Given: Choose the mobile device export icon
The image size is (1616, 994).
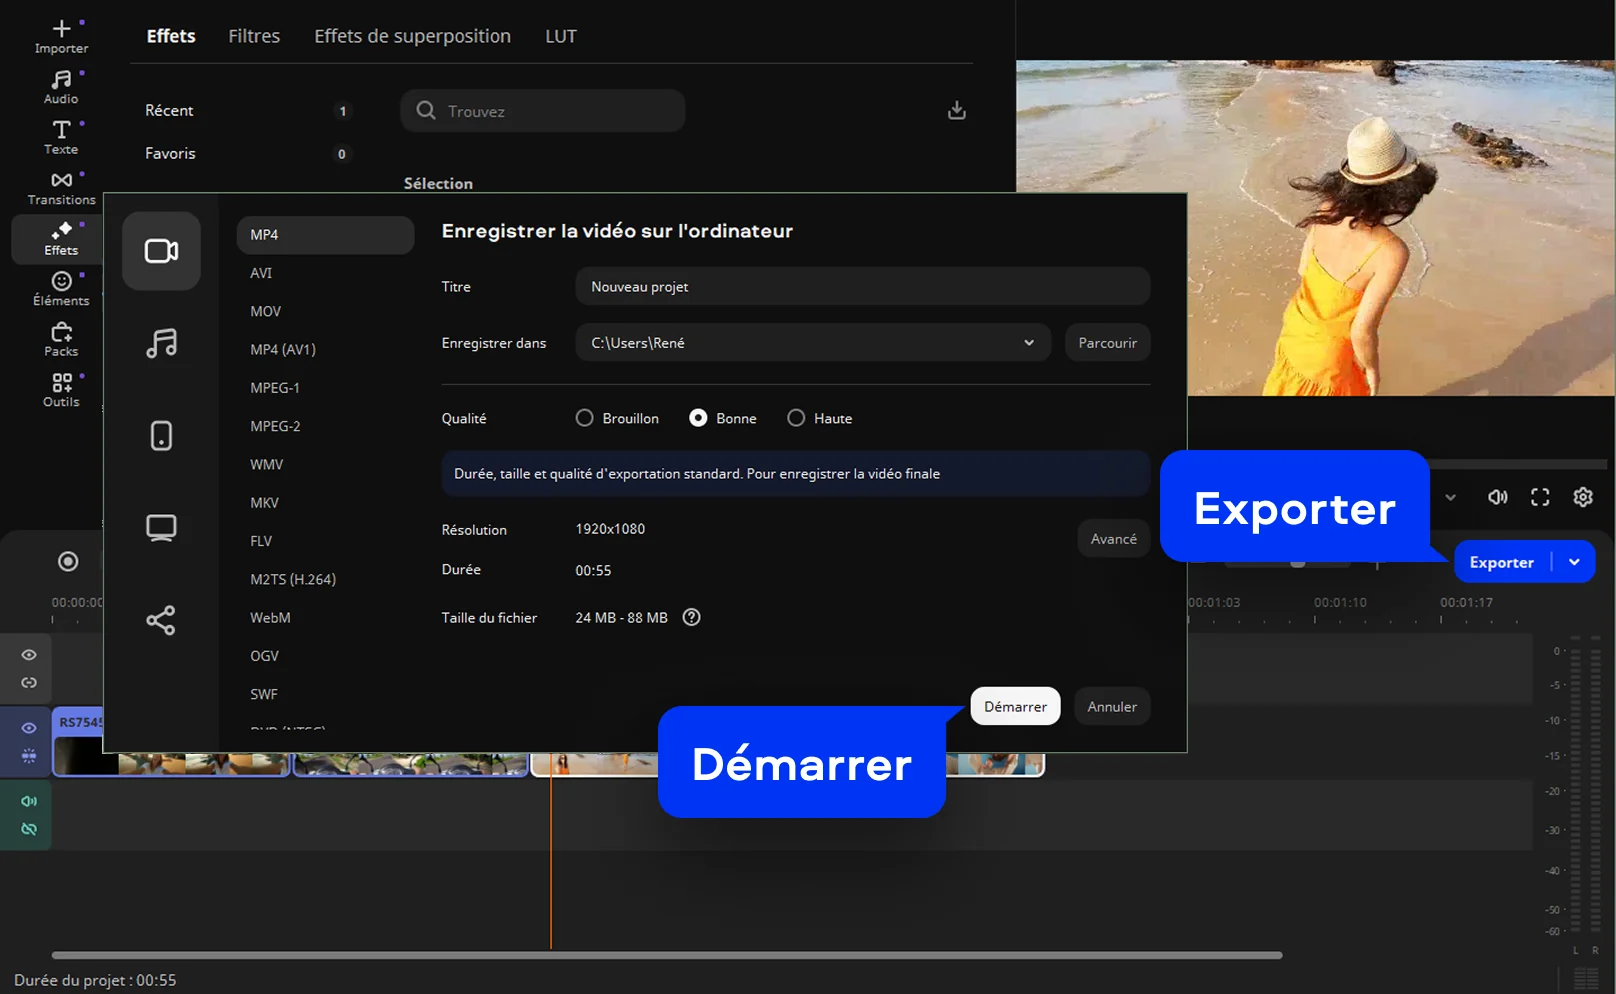Looking at the screenshot, I should [161, 436].
